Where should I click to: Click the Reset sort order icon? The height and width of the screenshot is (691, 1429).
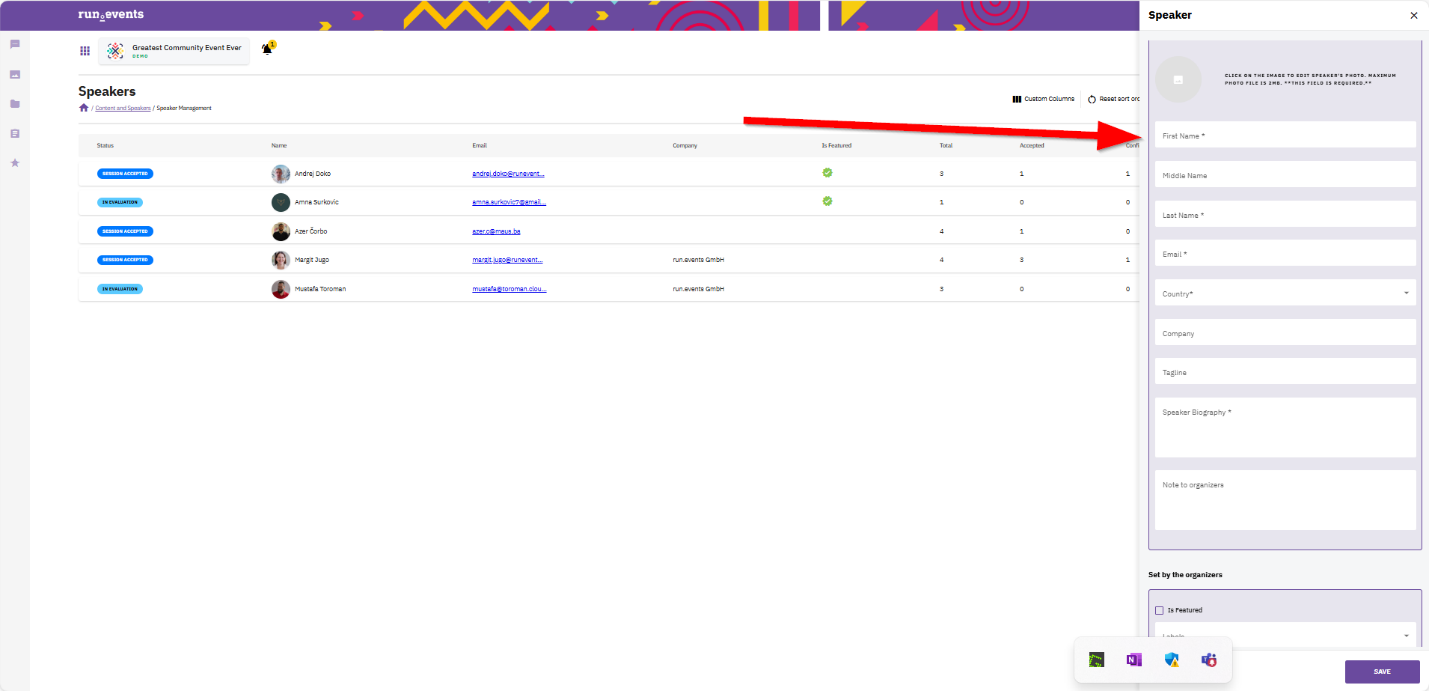click(1092, 99)
